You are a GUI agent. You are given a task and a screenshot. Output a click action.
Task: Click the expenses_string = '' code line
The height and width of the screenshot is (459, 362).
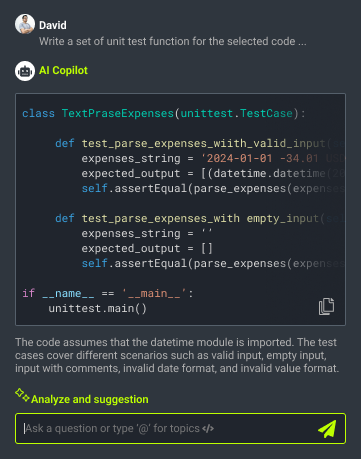point(147,233)
